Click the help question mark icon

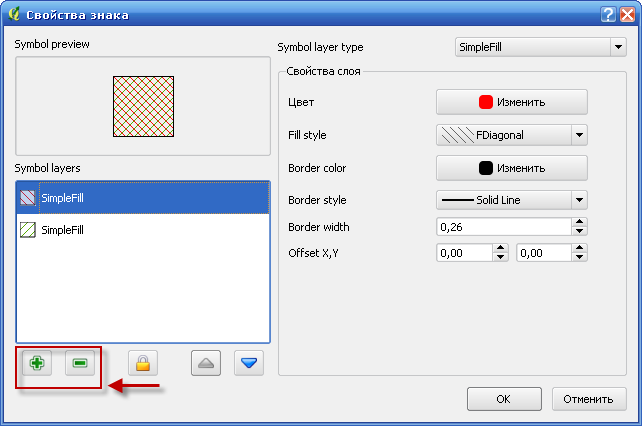pos(608,14)
